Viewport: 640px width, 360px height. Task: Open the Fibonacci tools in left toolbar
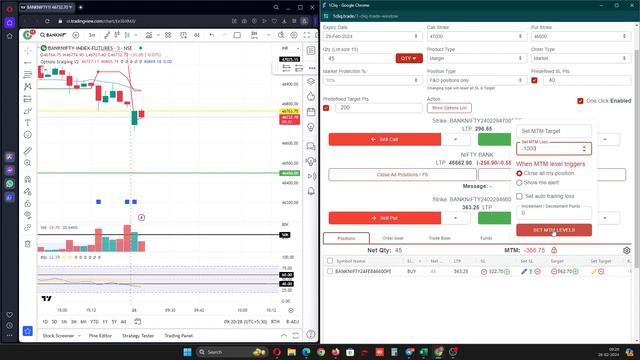[28, 74]
